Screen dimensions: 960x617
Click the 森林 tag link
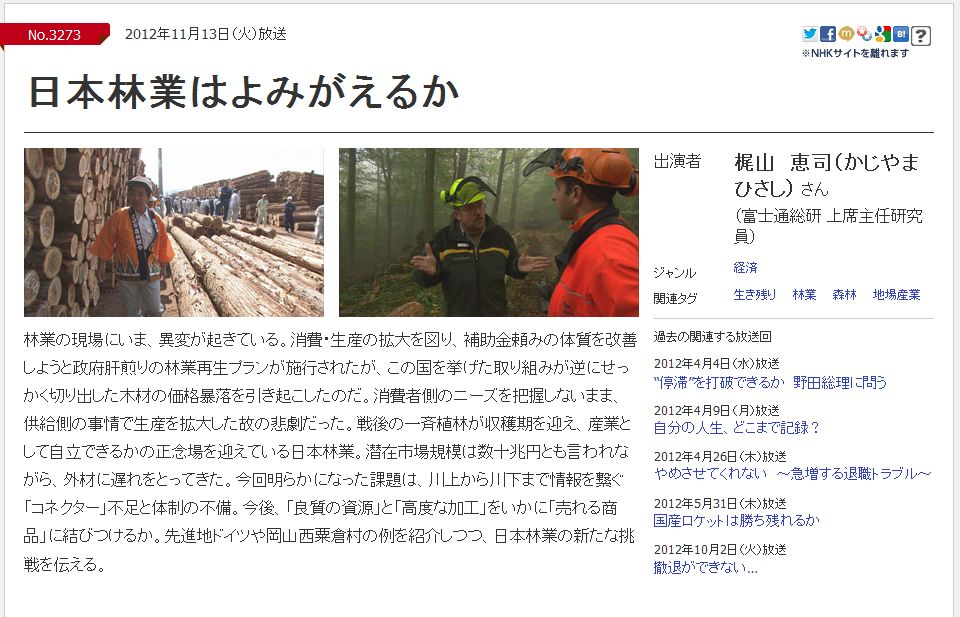coord(844,294)
